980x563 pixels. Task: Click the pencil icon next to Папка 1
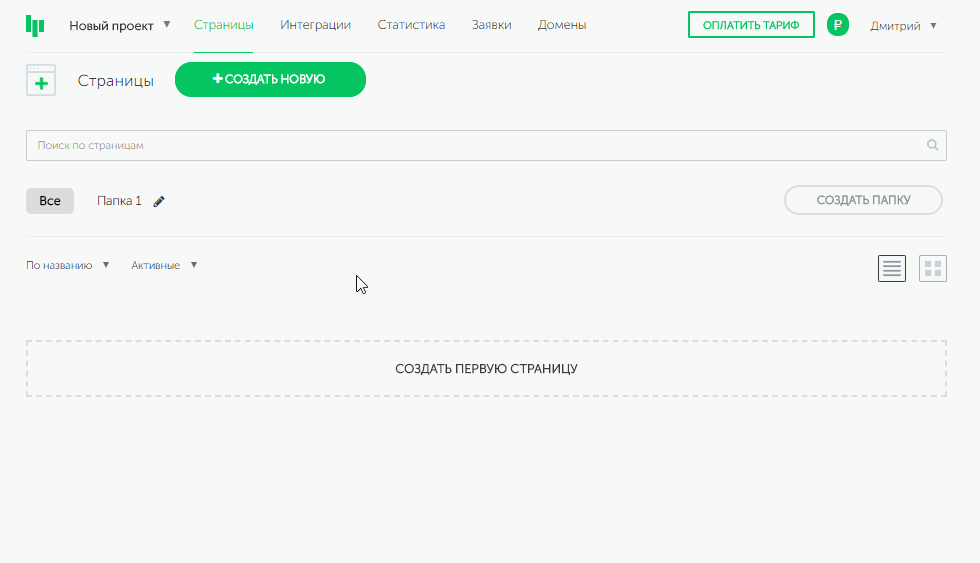point(159,201)
